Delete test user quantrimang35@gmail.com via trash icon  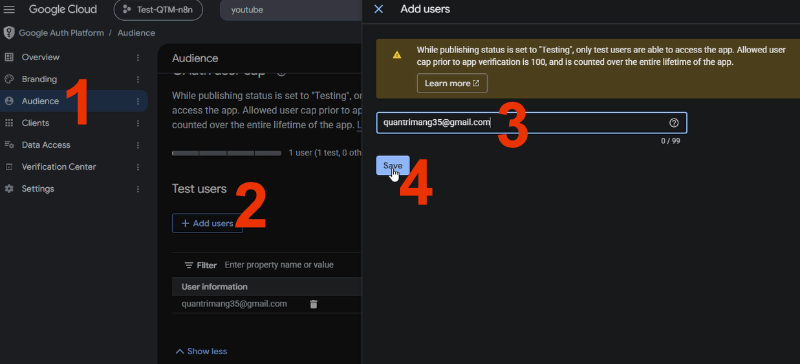pos(313,304)
